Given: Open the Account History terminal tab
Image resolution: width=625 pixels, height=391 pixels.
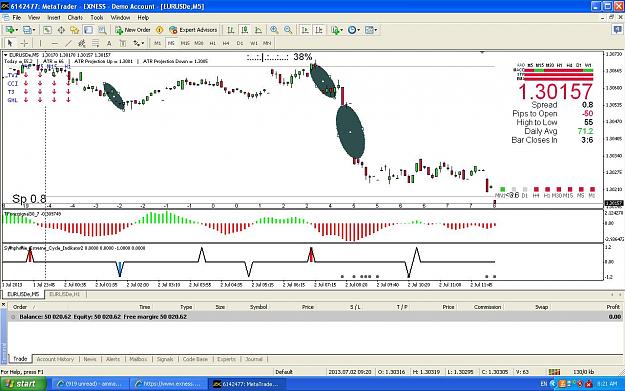Looking at the screenshot, I should click(55, 359).
